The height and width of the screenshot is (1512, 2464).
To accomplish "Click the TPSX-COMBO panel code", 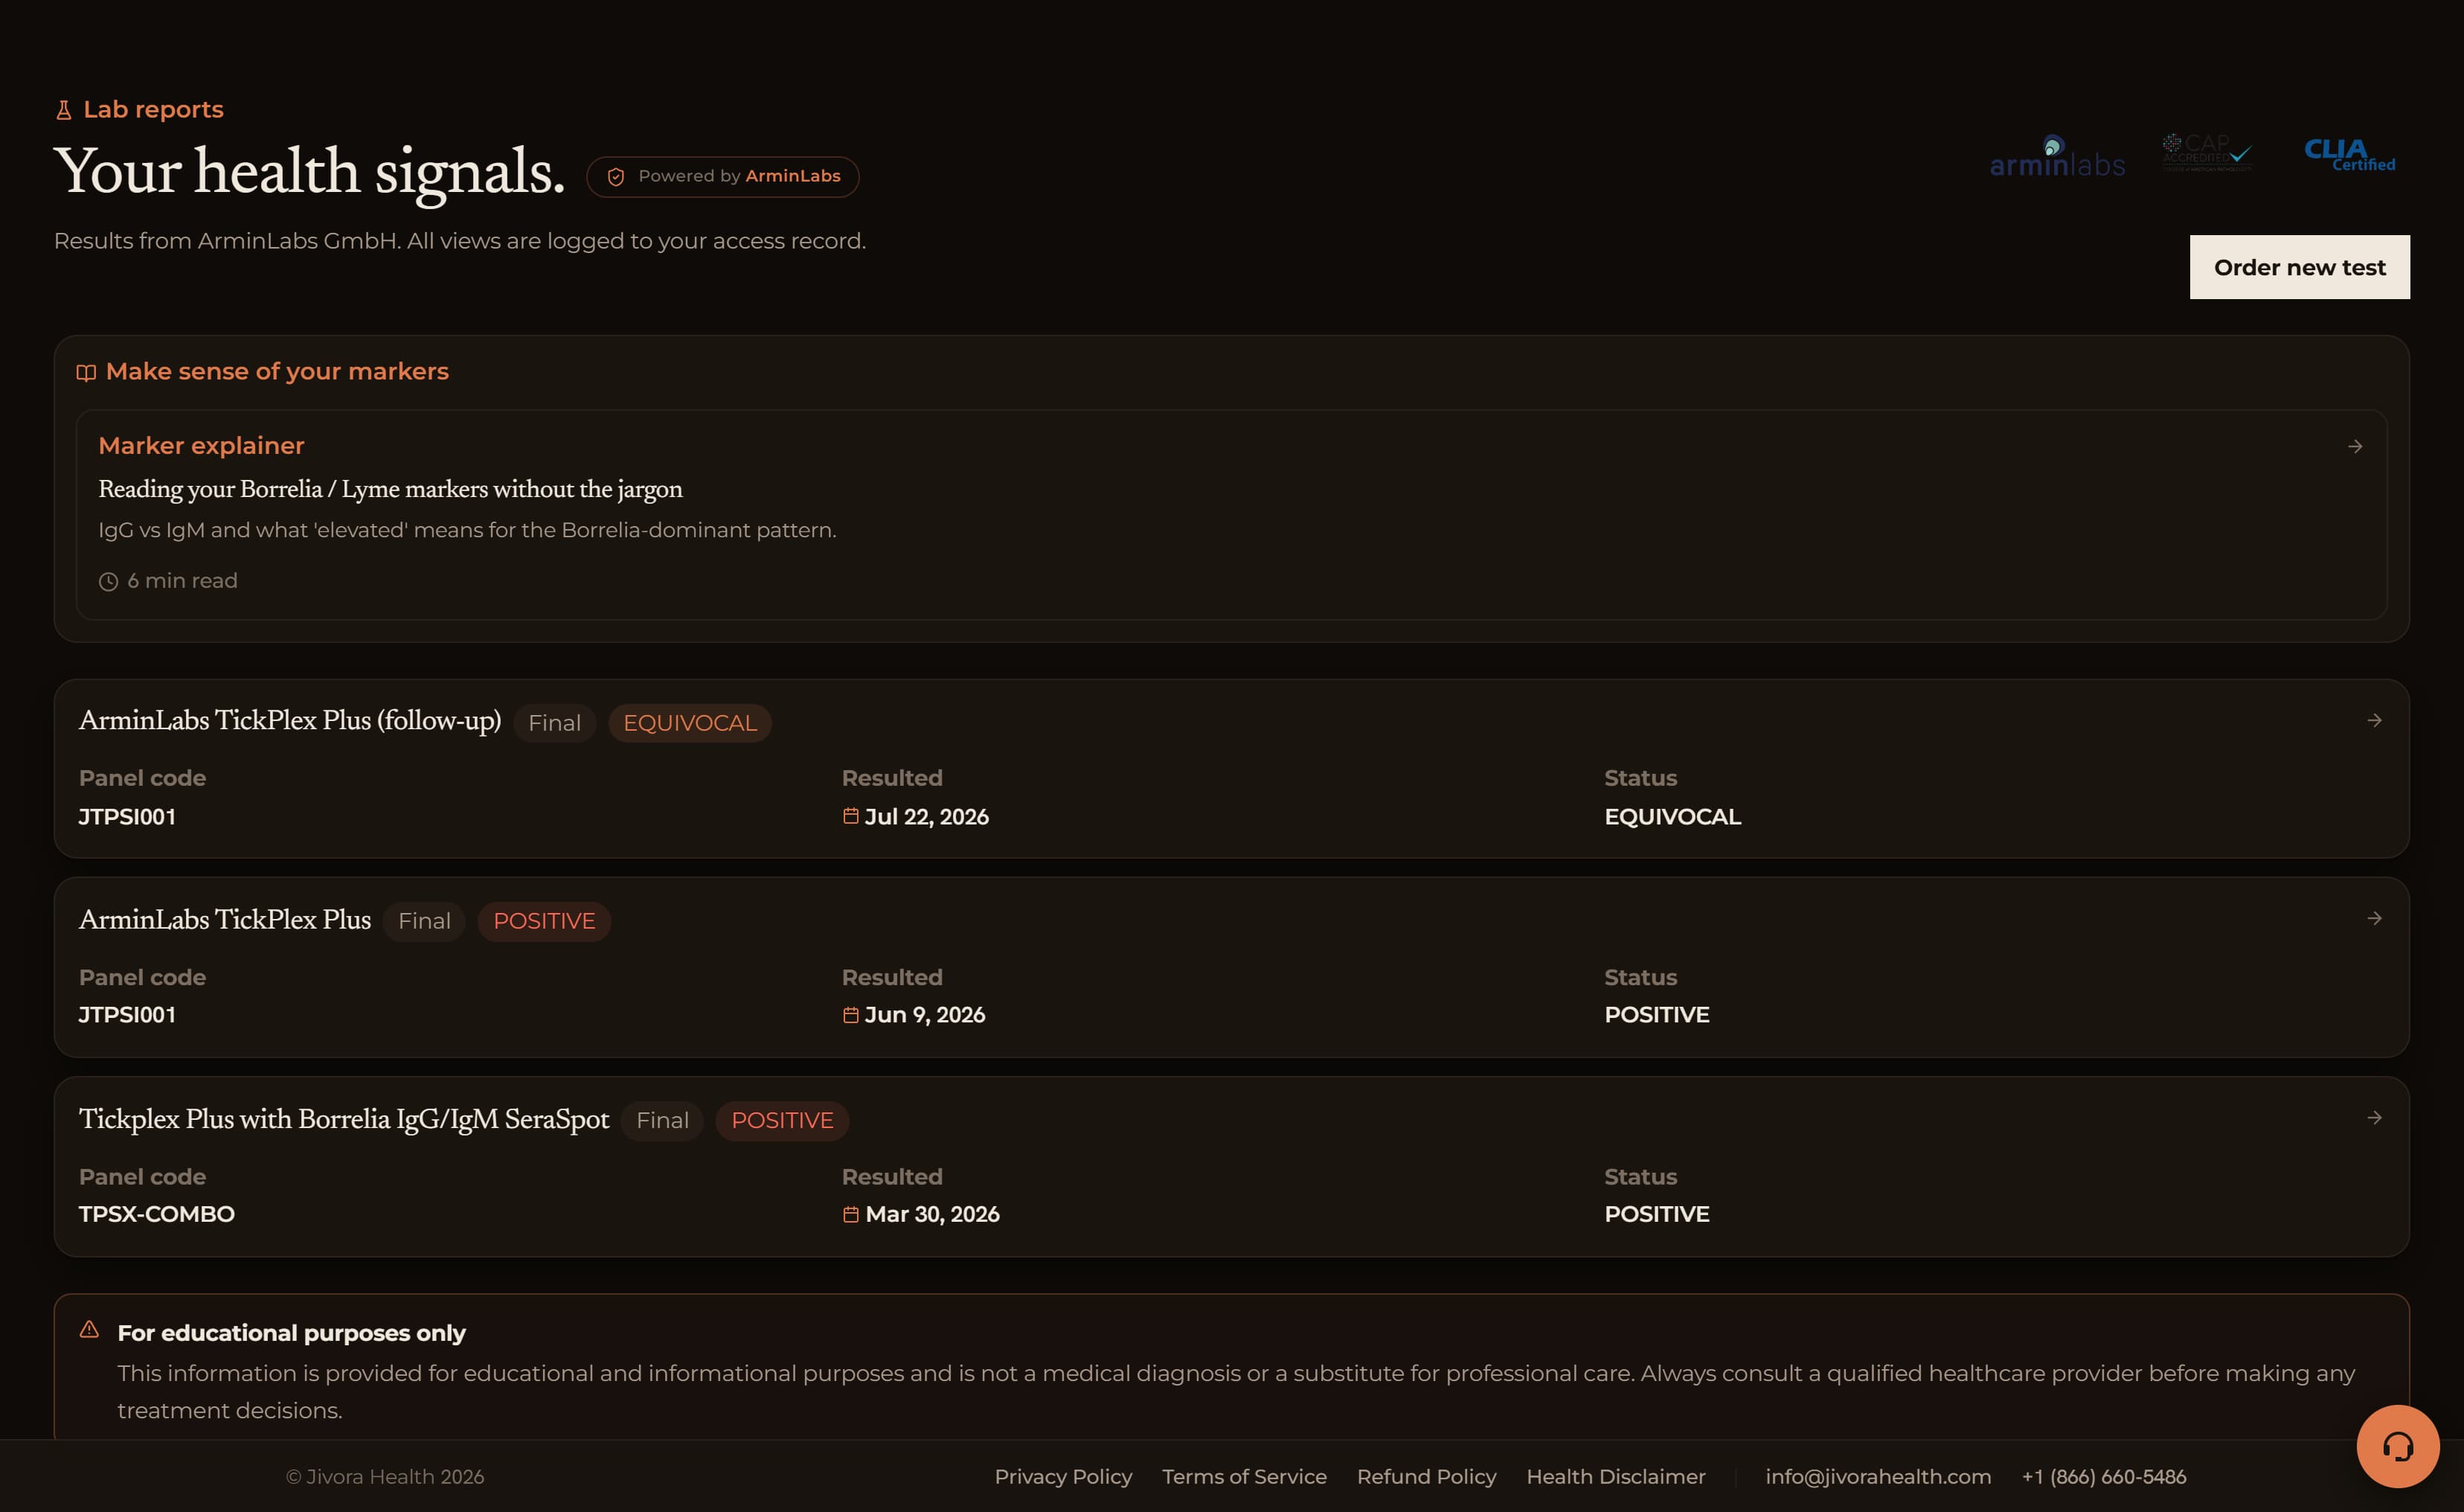I will coord(157,1214).
